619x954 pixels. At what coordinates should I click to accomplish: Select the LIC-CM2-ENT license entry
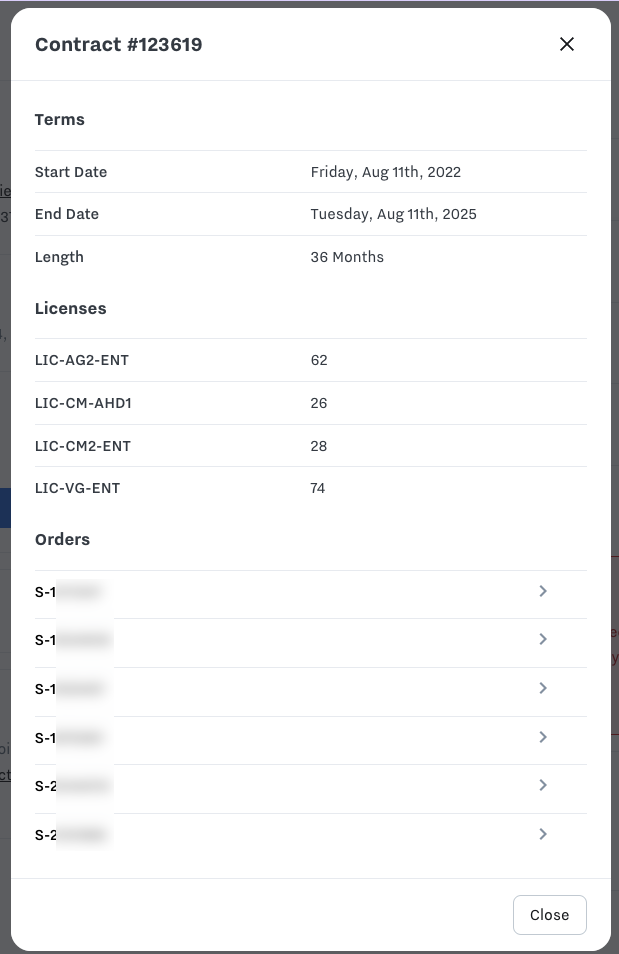pyautogui.click(x=83, y=446)
